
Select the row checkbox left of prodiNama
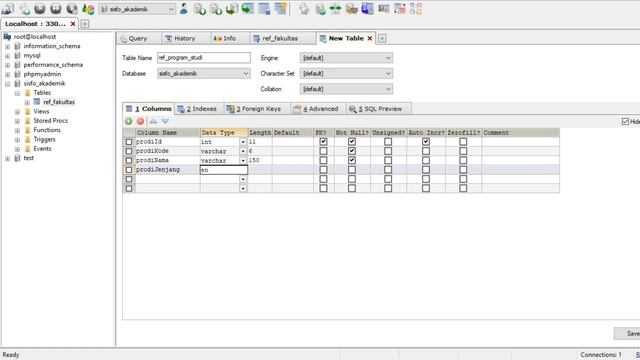pyautogui.click(x=129, y=160)
